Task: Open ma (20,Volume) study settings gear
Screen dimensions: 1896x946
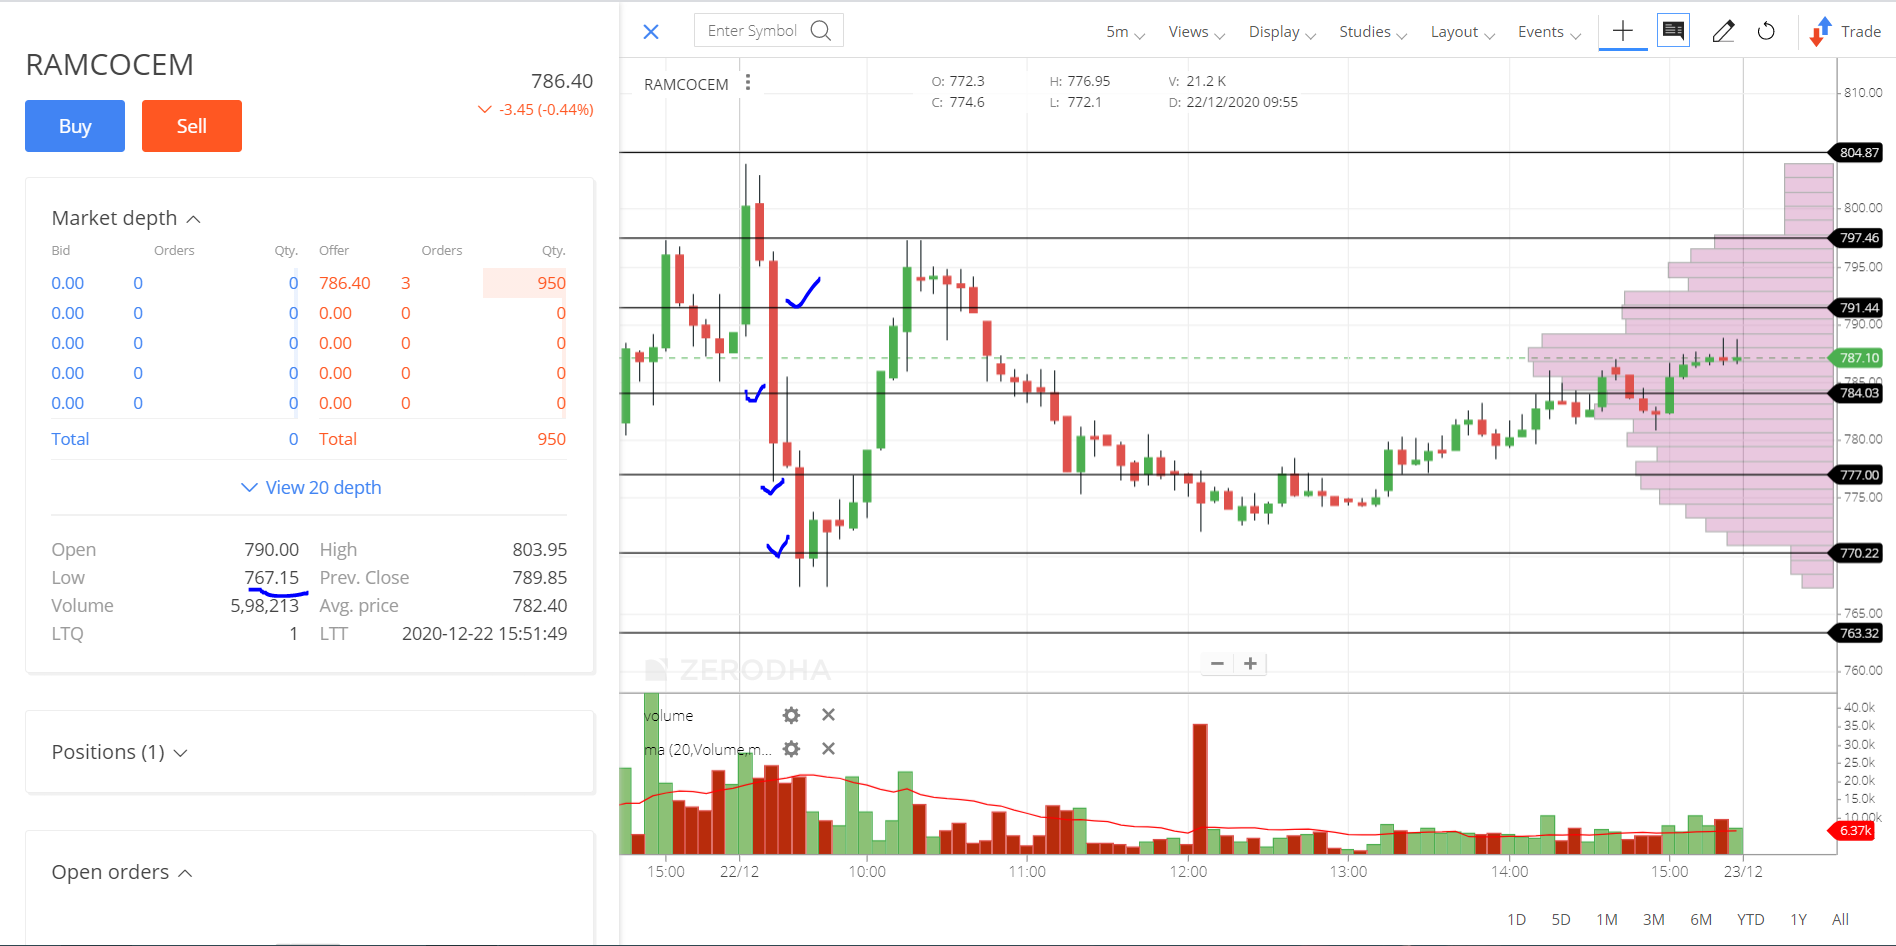Action: click(x=791, y=749)
